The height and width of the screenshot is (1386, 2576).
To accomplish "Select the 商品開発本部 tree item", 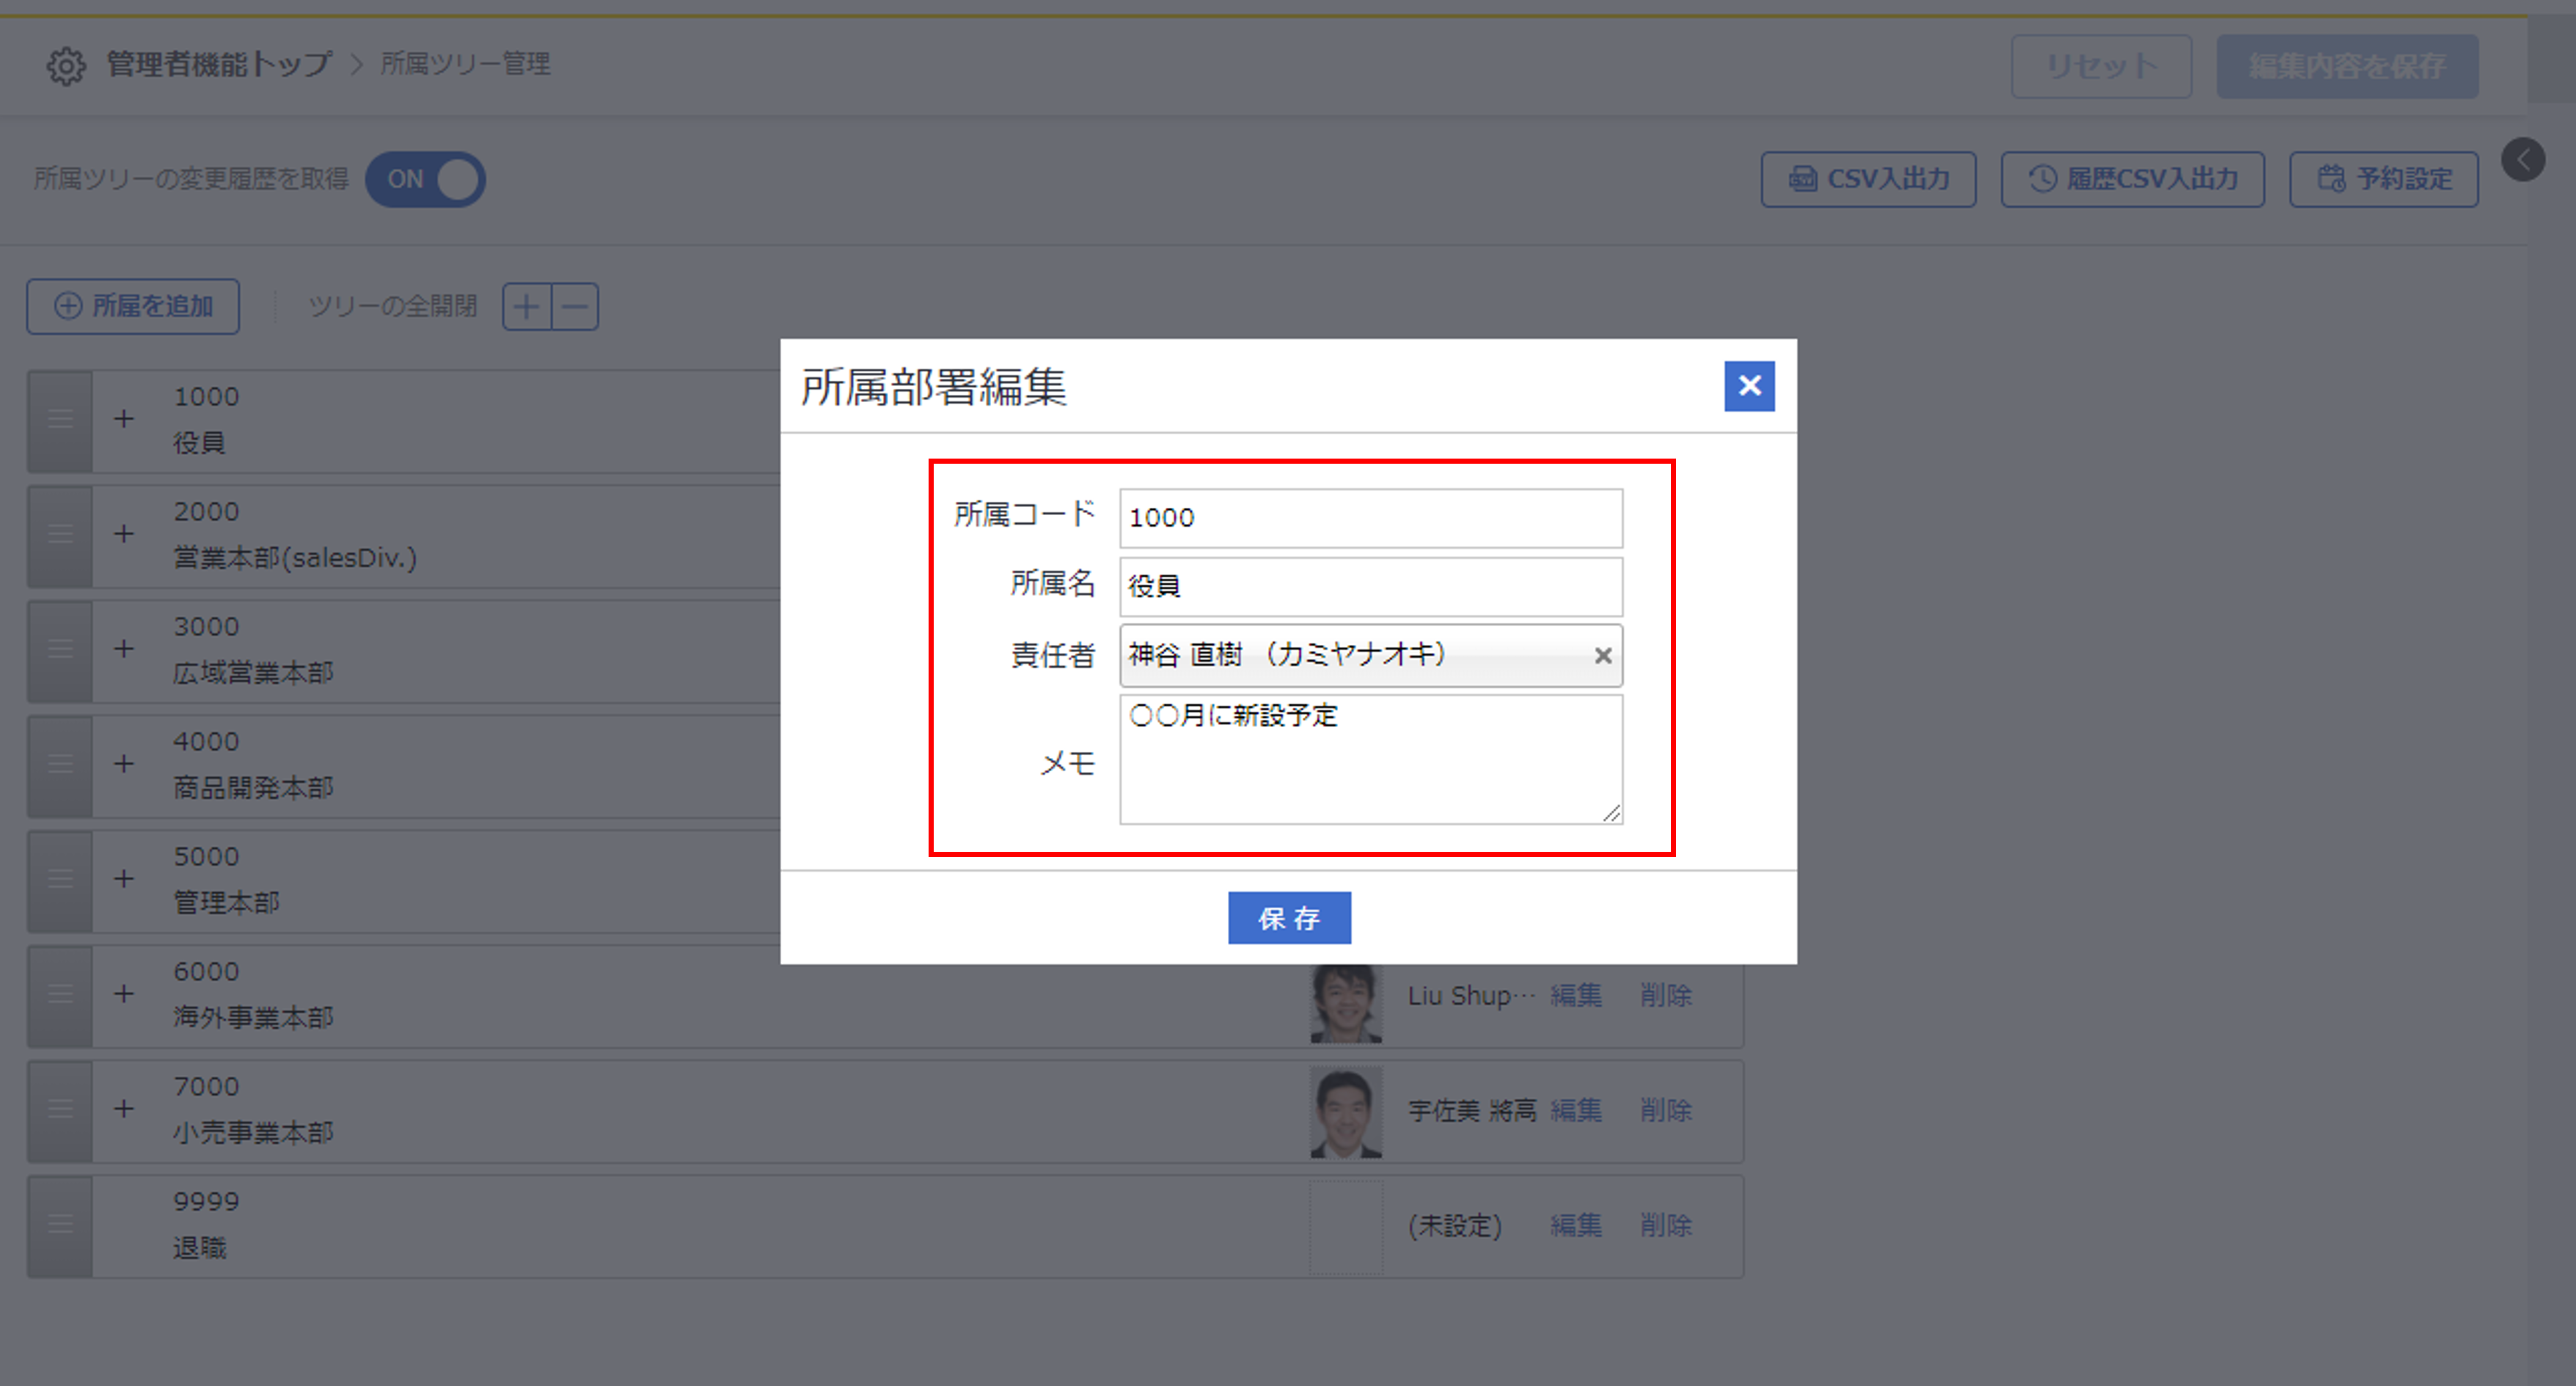I will click(253, 788).
